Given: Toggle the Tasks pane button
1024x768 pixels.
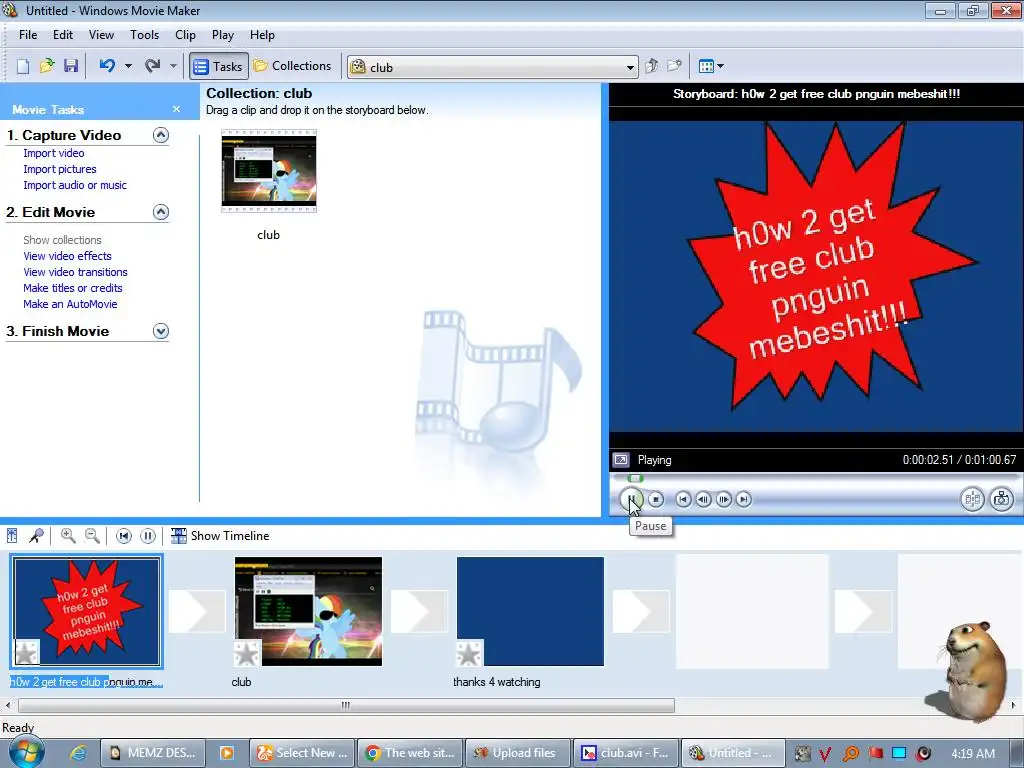Looking at the screenshot, I should pos(219,66).
